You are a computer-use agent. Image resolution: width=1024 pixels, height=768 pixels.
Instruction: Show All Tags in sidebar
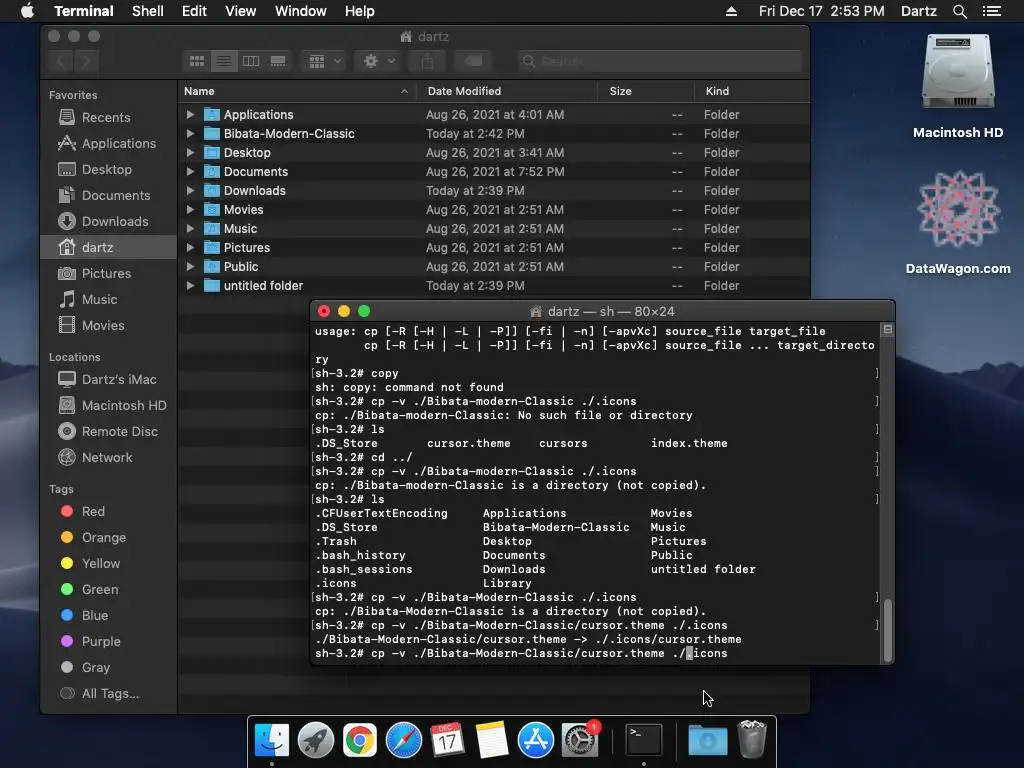[x=110, y=694]
